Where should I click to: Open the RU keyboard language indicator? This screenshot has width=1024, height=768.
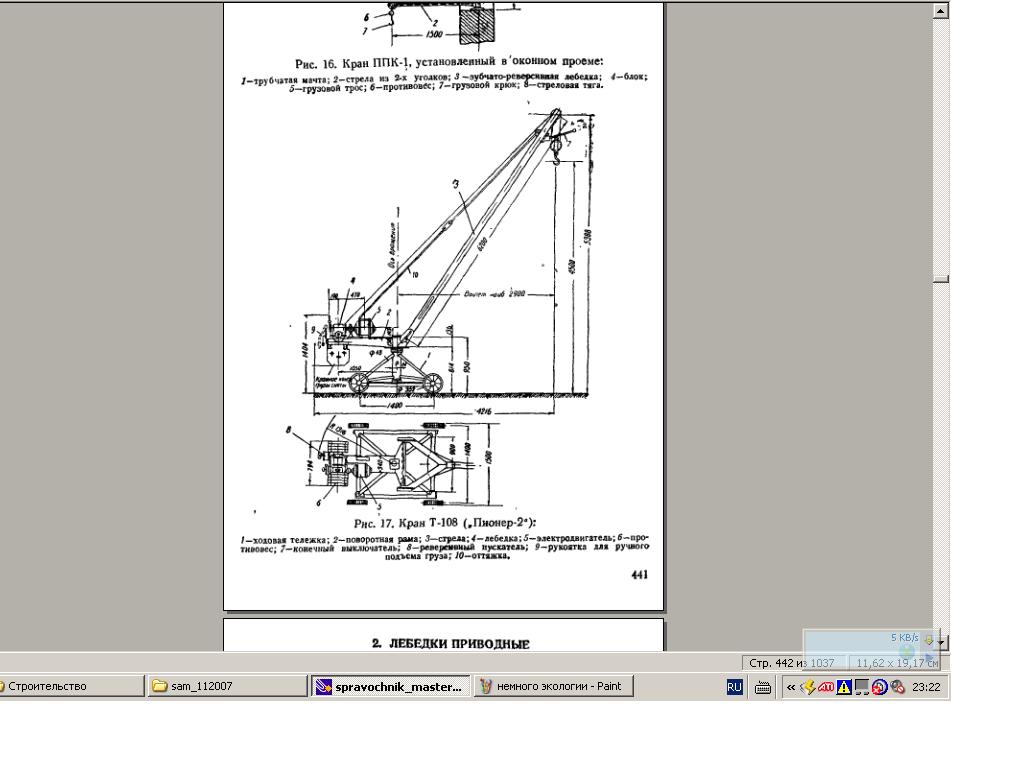coord(734,687)
